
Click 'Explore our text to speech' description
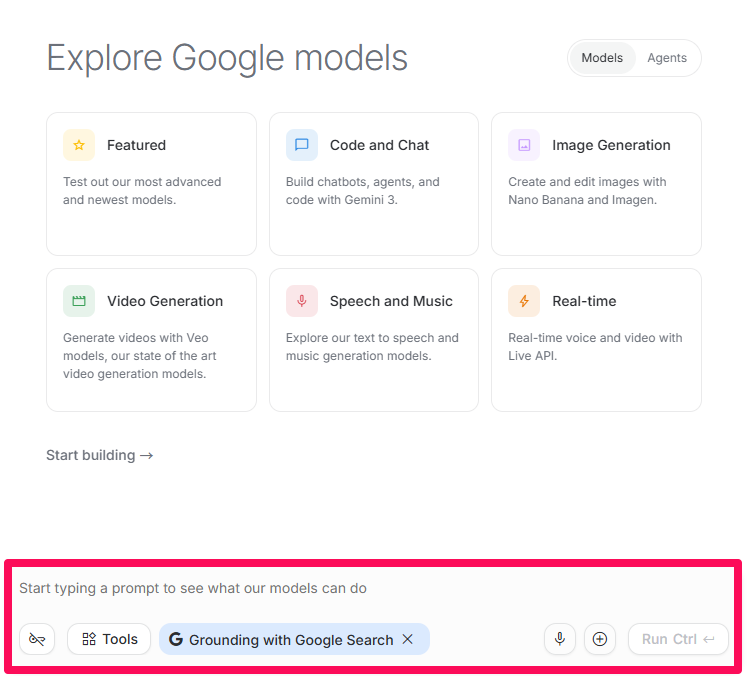coord(372,347)
